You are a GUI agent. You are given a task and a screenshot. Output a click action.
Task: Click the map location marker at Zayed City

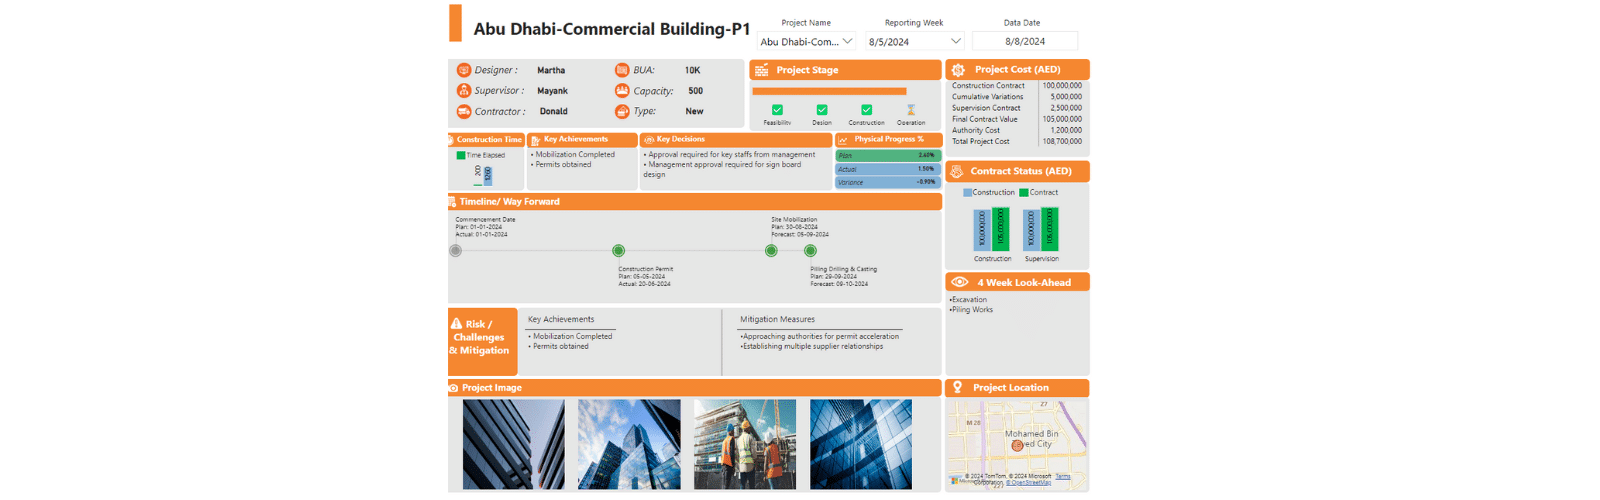1017,445
